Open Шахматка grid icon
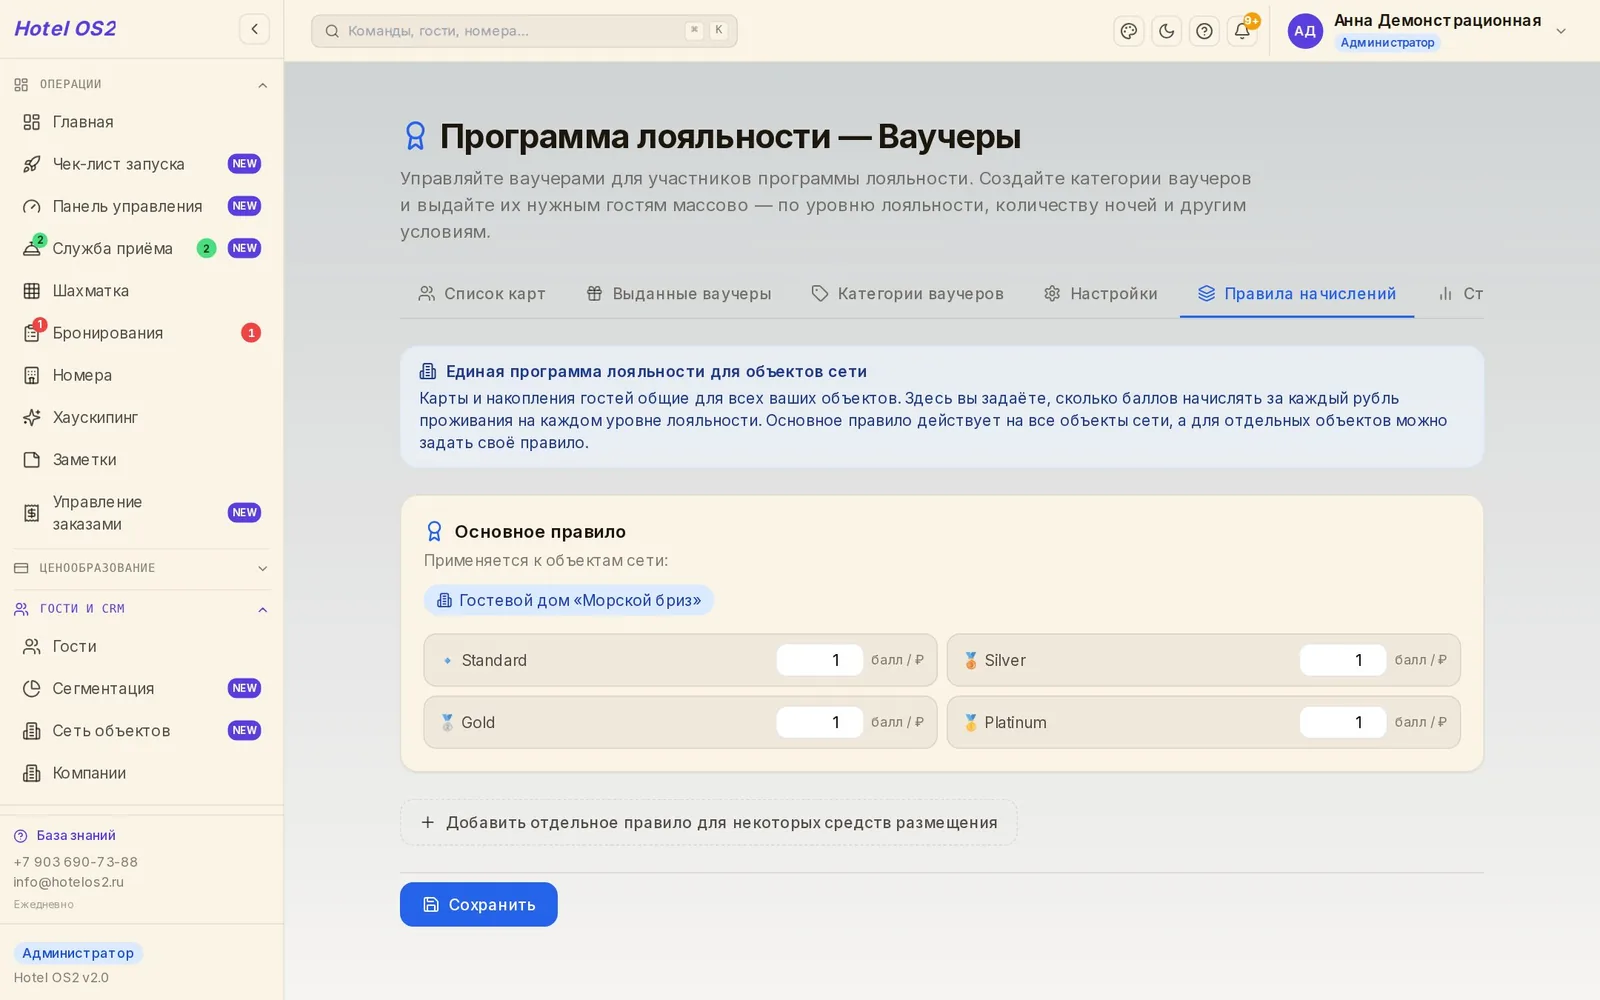The width and height of the screenshot is (1600, 1000). [32, 291]
